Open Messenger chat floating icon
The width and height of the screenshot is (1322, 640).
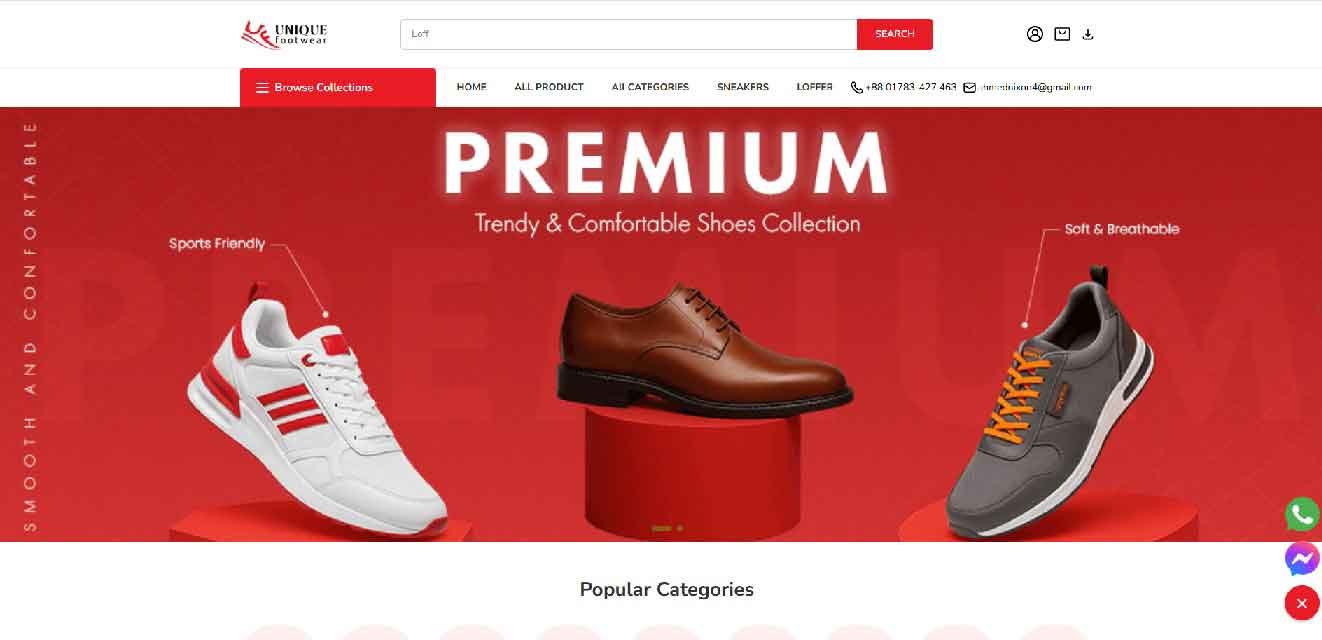1302,559
